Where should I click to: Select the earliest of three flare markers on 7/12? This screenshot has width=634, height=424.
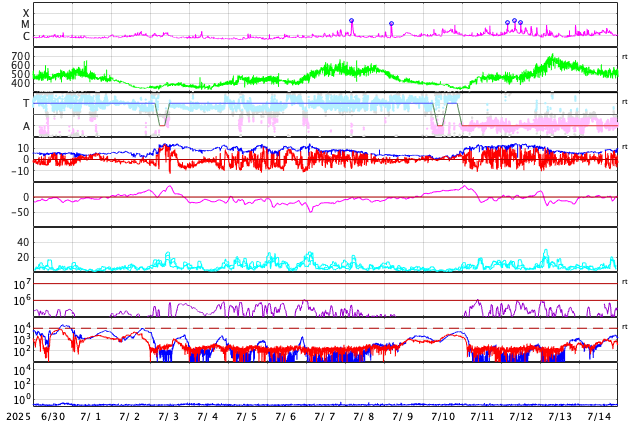[507, 23]
